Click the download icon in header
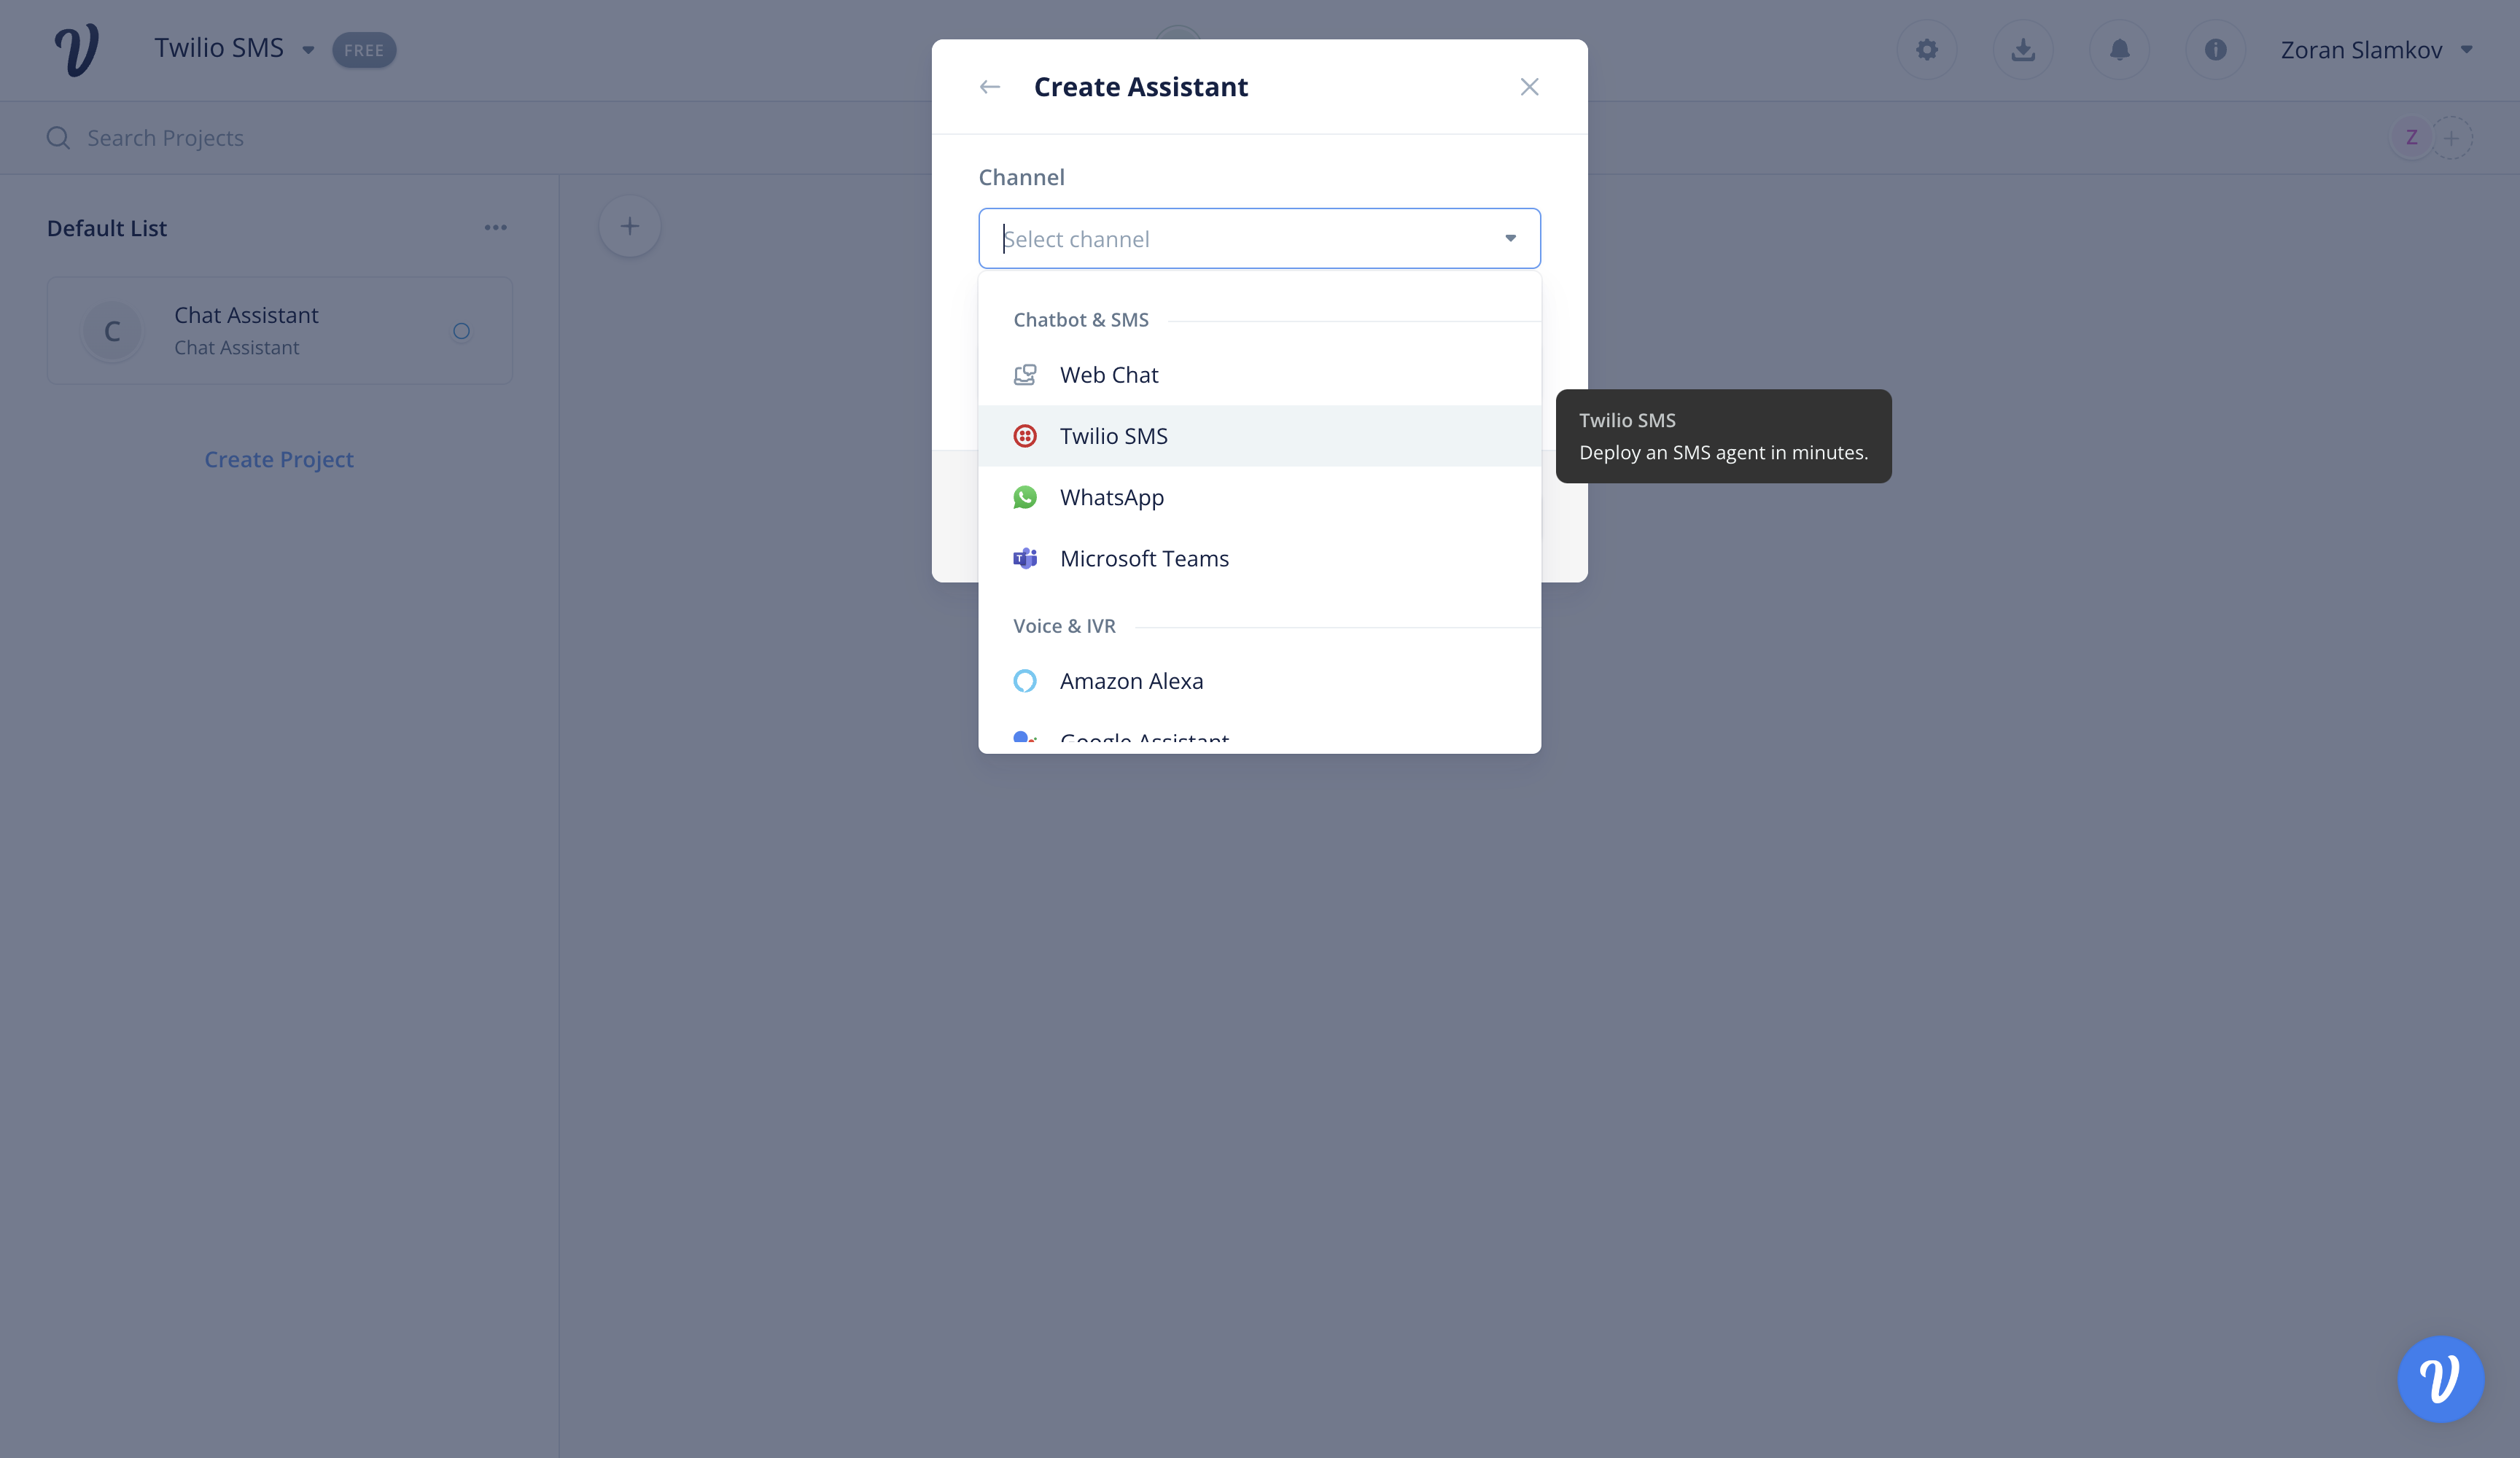Screen dimensions: 2520x1458 click(2022, 50)
